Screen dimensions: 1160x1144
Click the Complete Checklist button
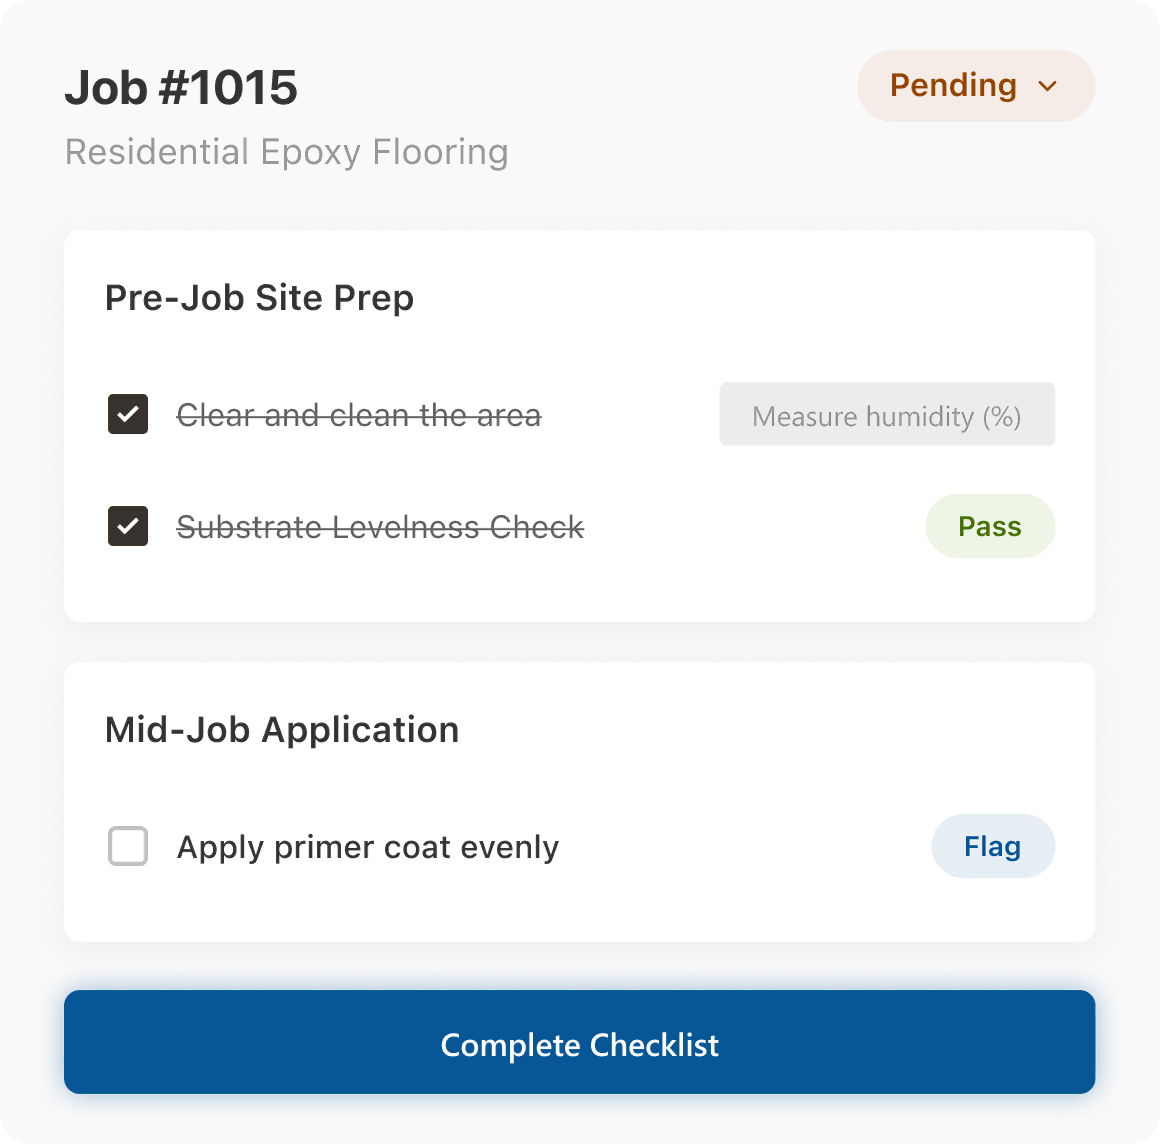tap(579, 1042)
